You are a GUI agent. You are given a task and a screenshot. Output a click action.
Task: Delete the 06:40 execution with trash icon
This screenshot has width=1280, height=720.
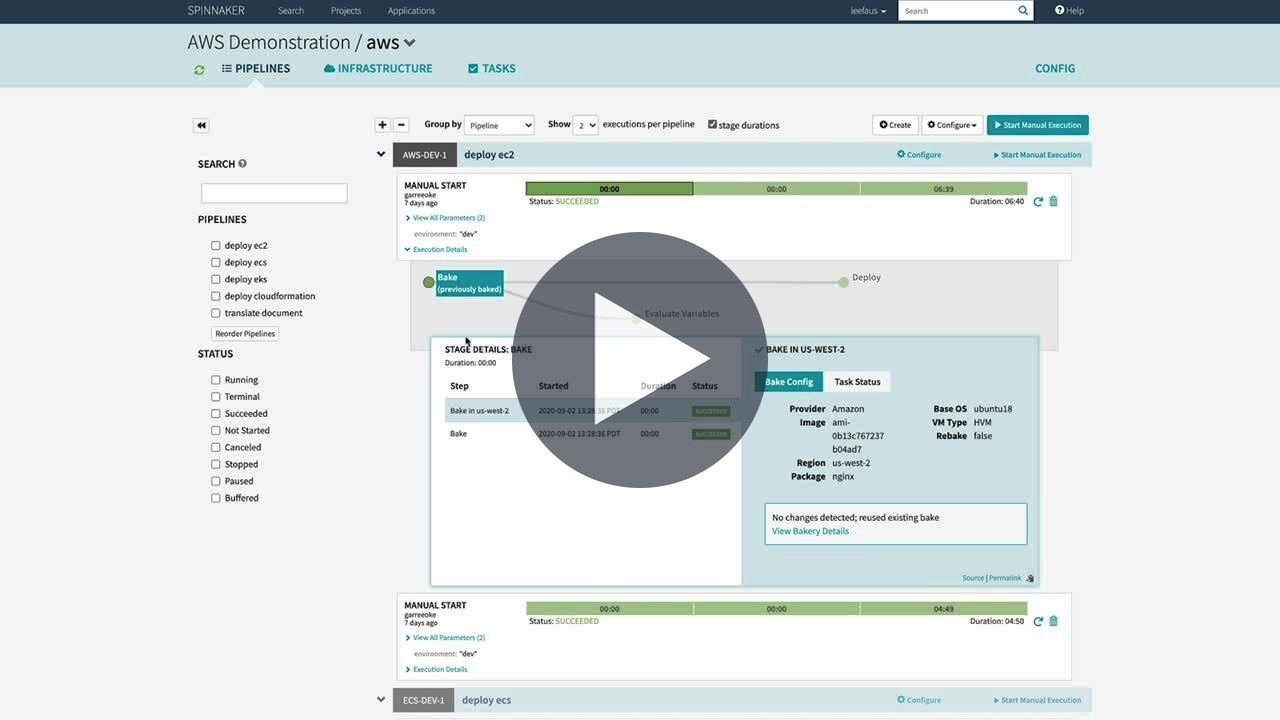click(x=1053, y=202)
